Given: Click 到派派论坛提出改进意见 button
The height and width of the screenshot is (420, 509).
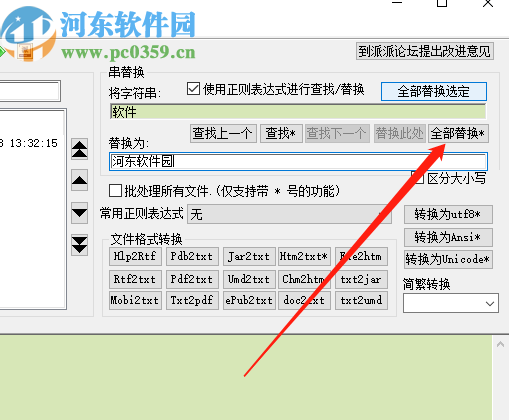Looking at the screenshot, I should tap(425, 51).
